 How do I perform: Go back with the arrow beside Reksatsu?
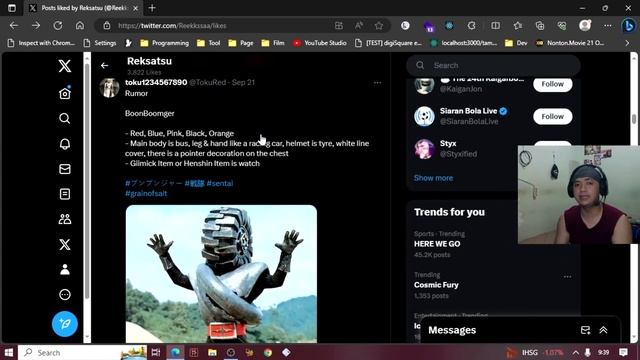click(104, 65)
